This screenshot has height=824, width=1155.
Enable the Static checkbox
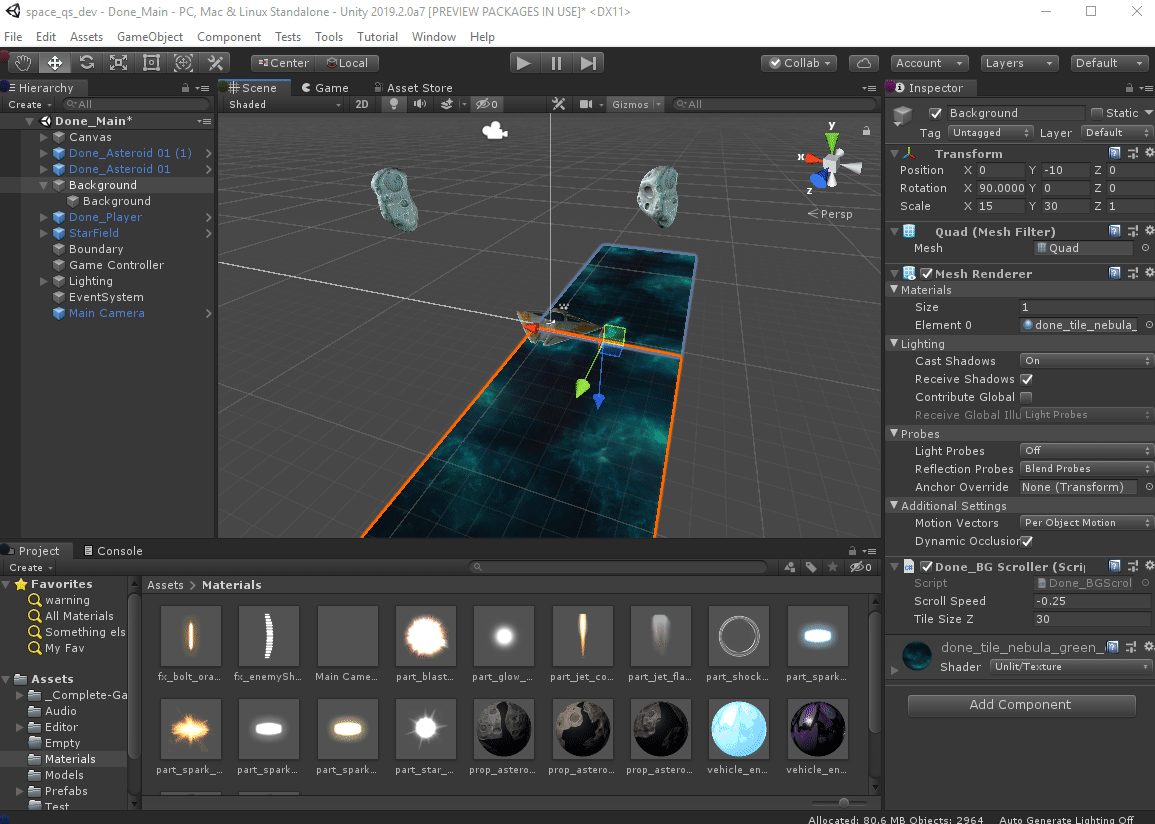pos(1097,113)
